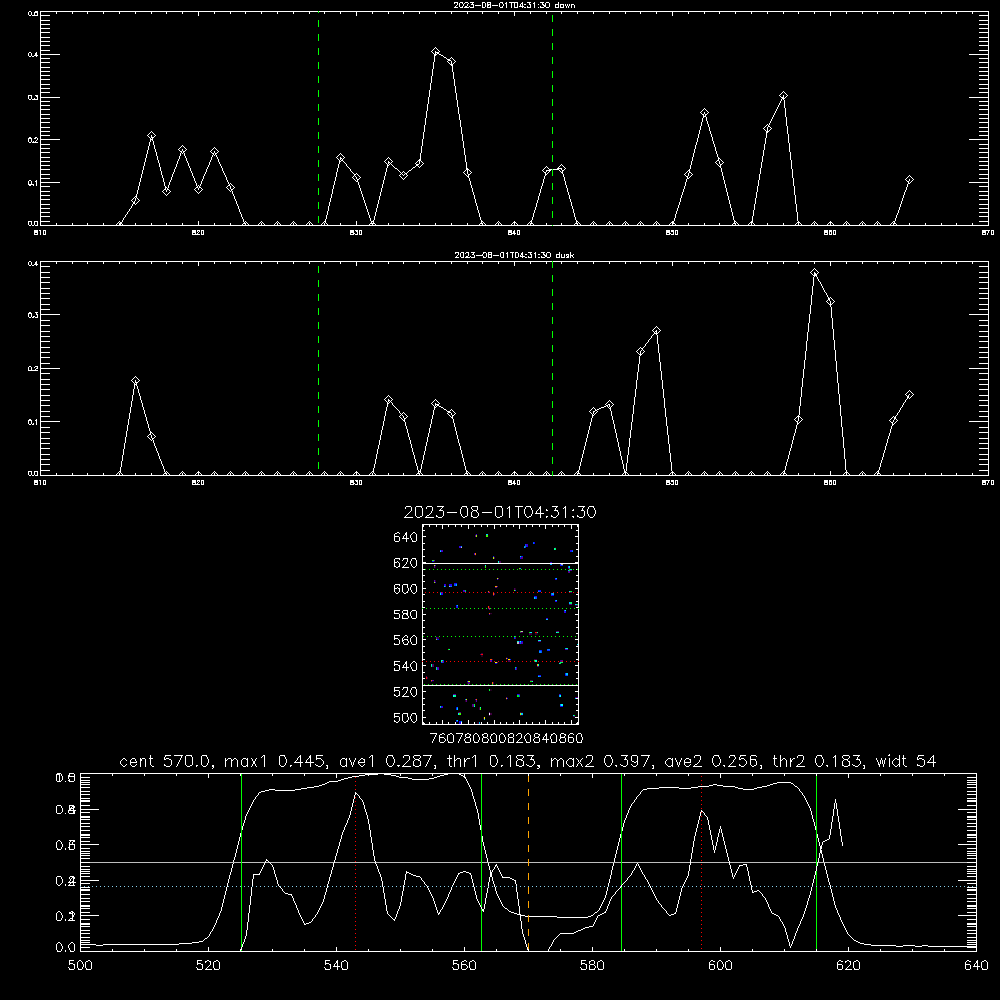Click the '580' y-axis label of small image

tap(406, 615)
